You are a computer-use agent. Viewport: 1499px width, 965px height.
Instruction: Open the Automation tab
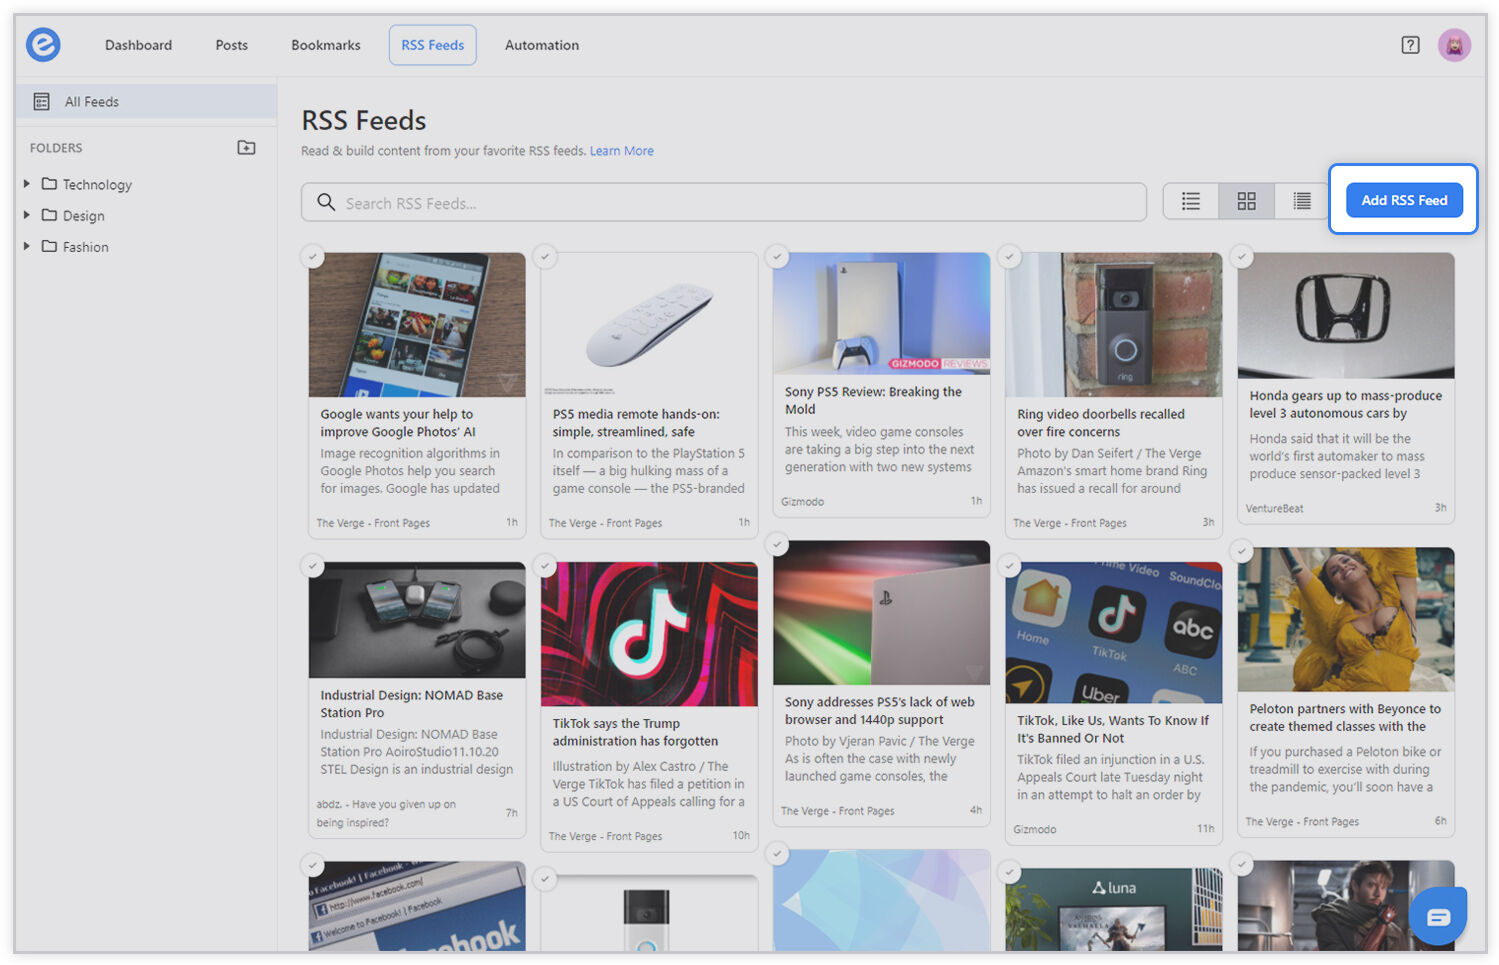(541, 45)
